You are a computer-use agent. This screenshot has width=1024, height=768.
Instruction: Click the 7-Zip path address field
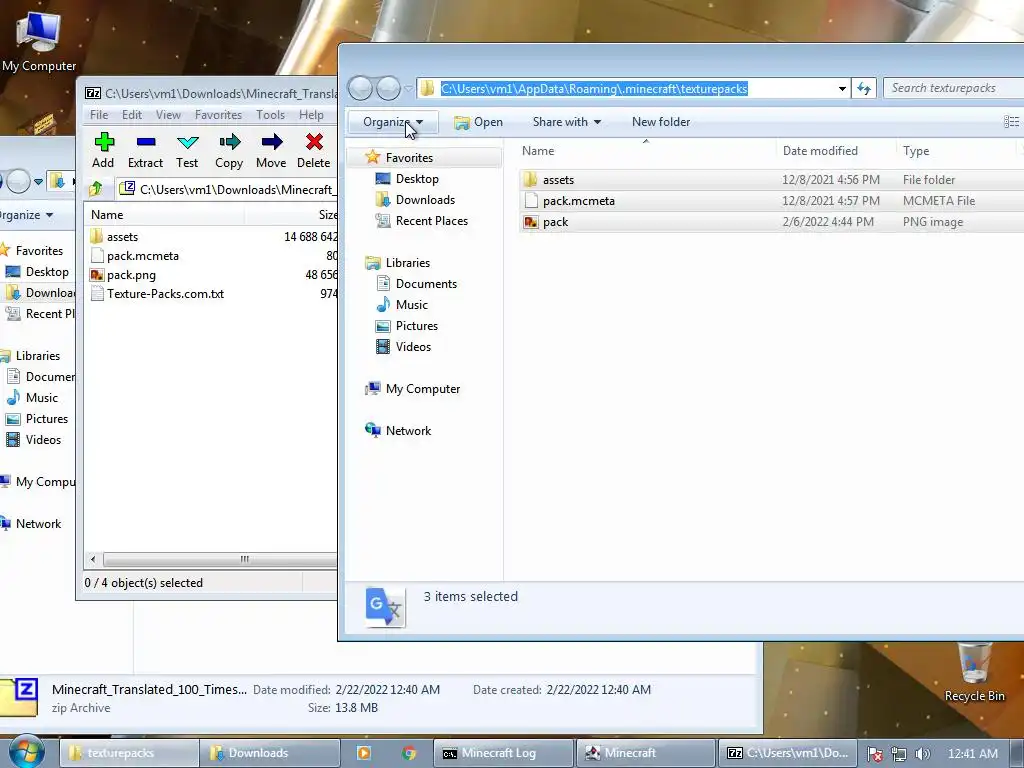pos(227,189)
